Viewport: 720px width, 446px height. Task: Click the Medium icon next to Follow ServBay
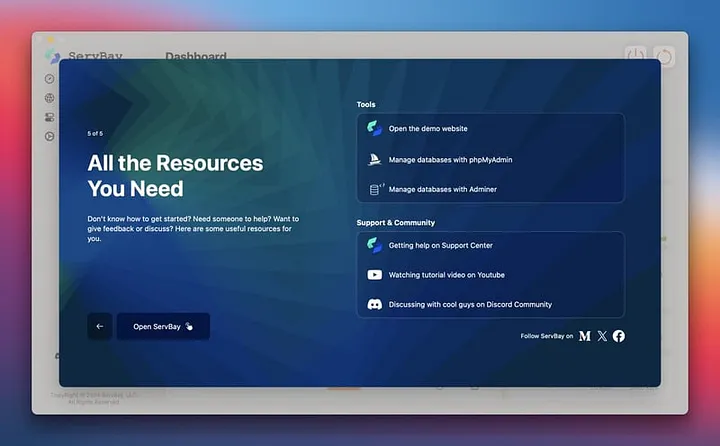point(585,336)
